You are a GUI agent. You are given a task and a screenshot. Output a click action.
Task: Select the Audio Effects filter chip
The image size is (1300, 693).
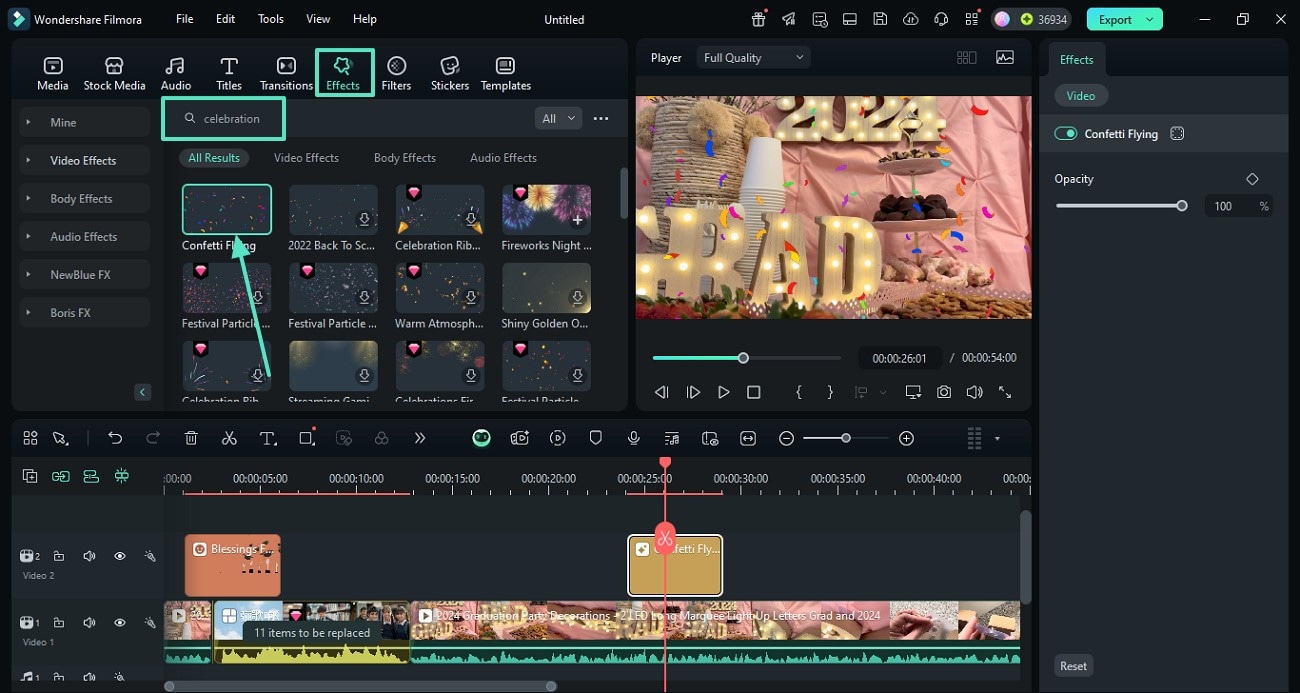504,158
